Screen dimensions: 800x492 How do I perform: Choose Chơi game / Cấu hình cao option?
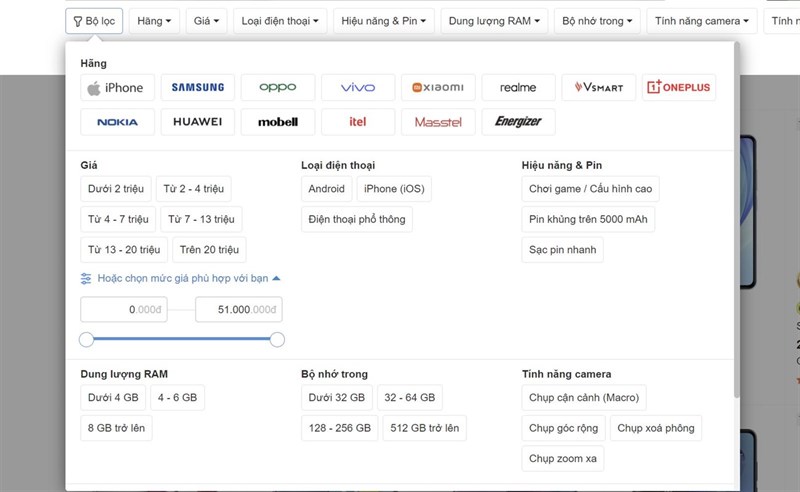[x=590, y=189]
